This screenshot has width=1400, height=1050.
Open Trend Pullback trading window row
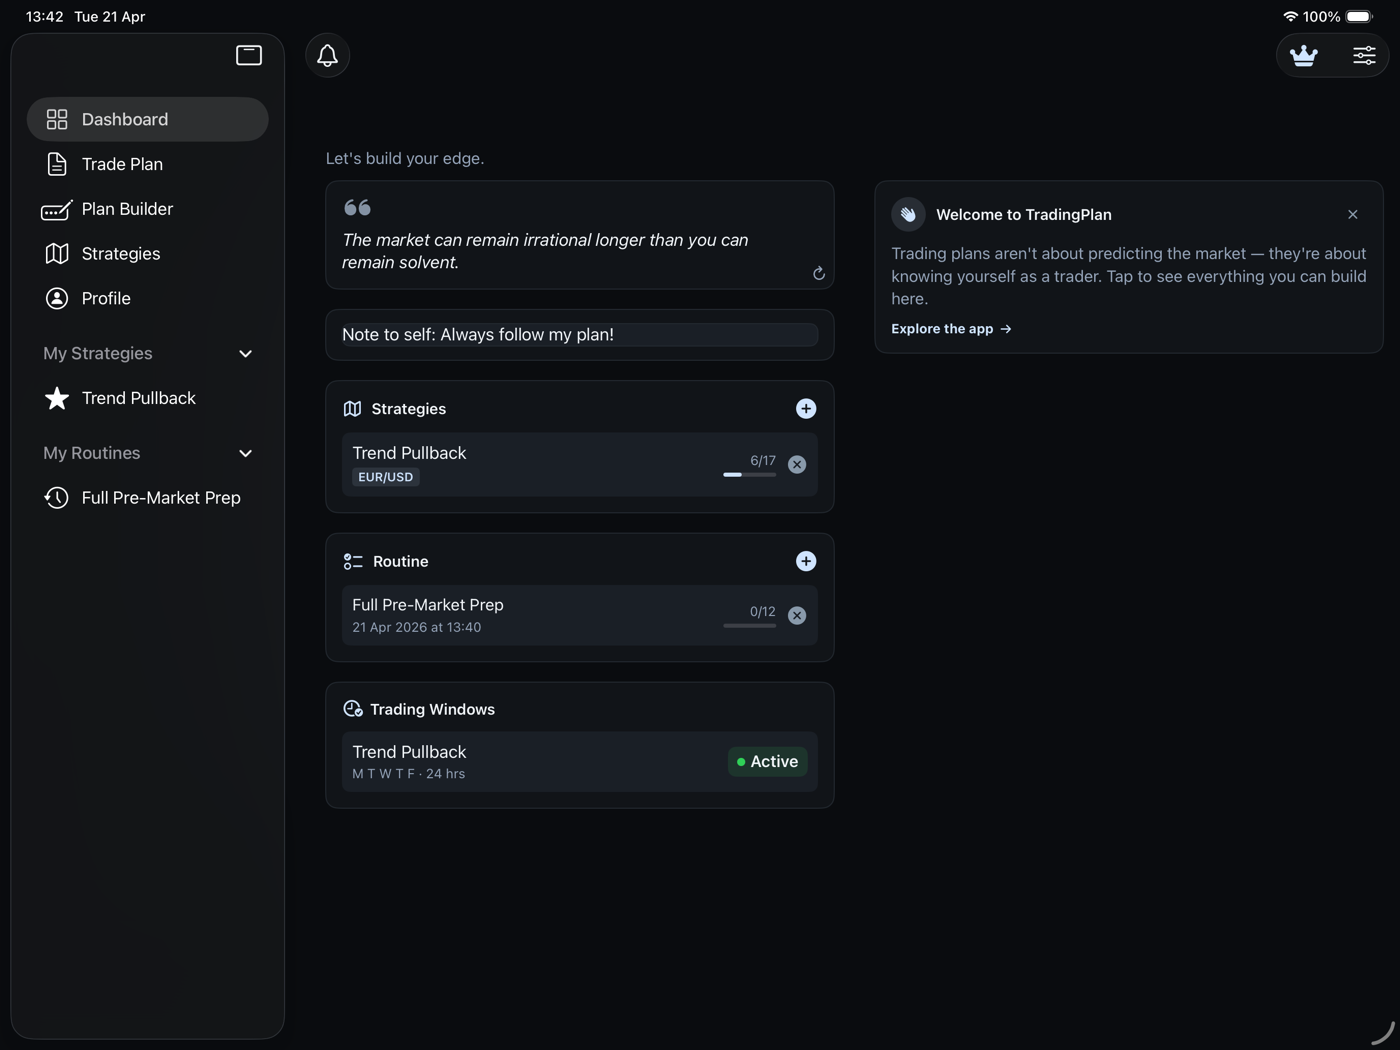pos(579,762)
